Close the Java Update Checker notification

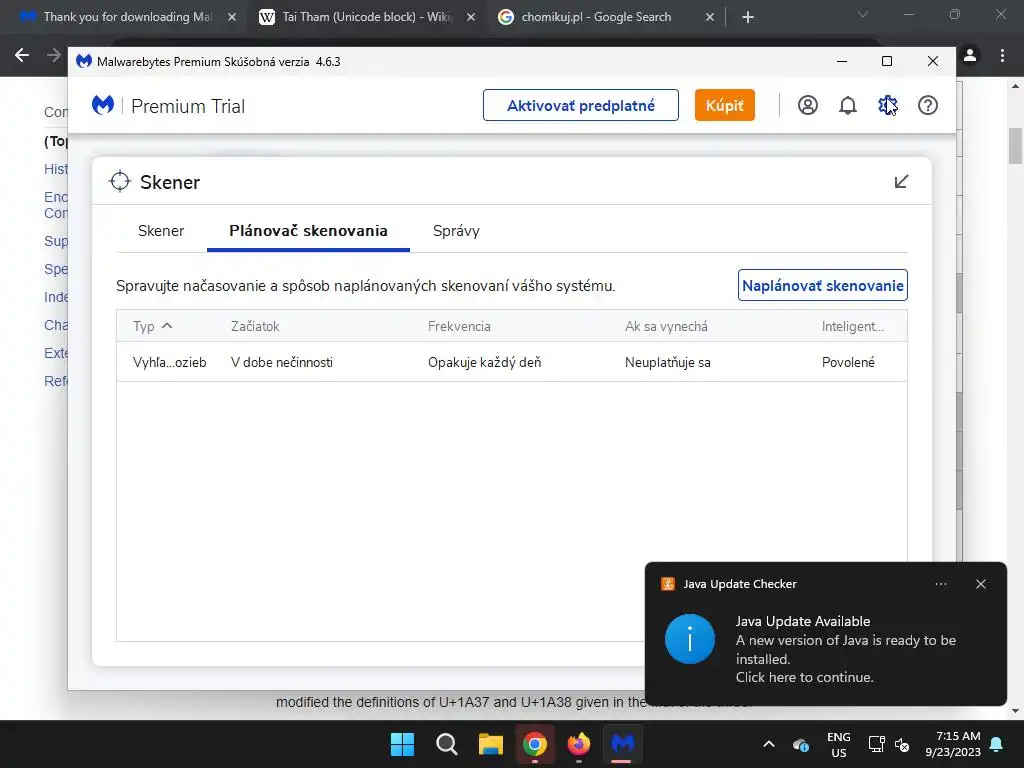click(981, 584)
